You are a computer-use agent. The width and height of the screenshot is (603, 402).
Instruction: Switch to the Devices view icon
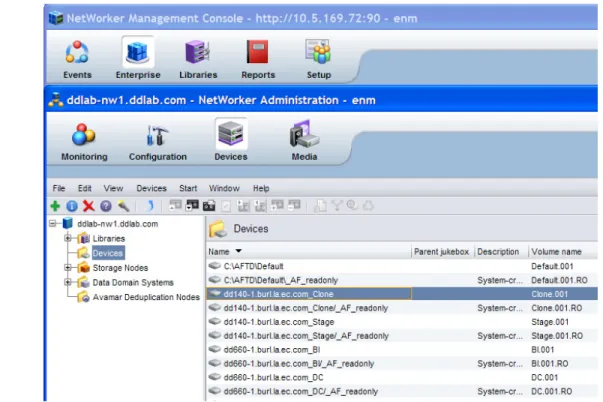pyautogui.click(x=231, y=134)
